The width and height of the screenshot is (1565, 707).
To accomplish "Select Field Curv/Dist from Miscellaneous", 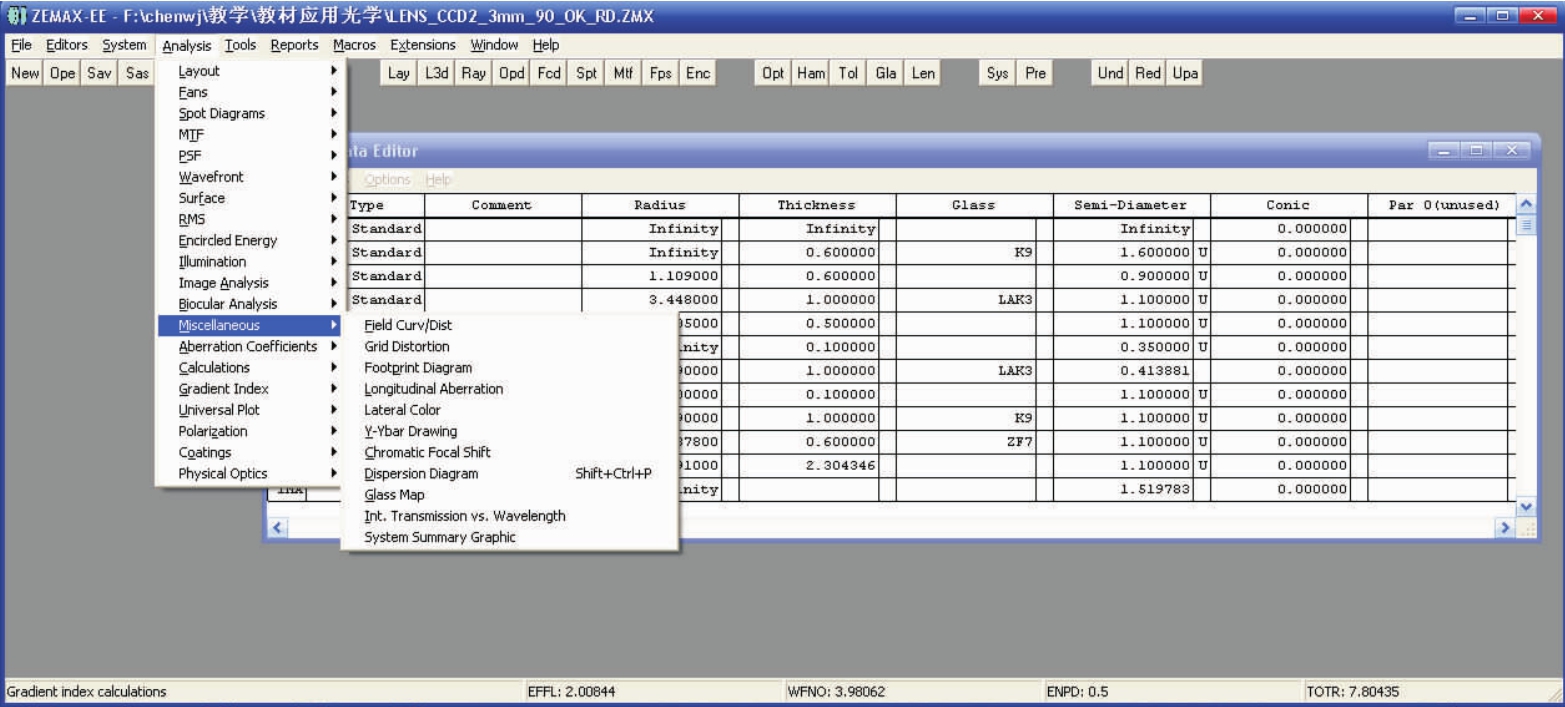I will coord(509,325).
